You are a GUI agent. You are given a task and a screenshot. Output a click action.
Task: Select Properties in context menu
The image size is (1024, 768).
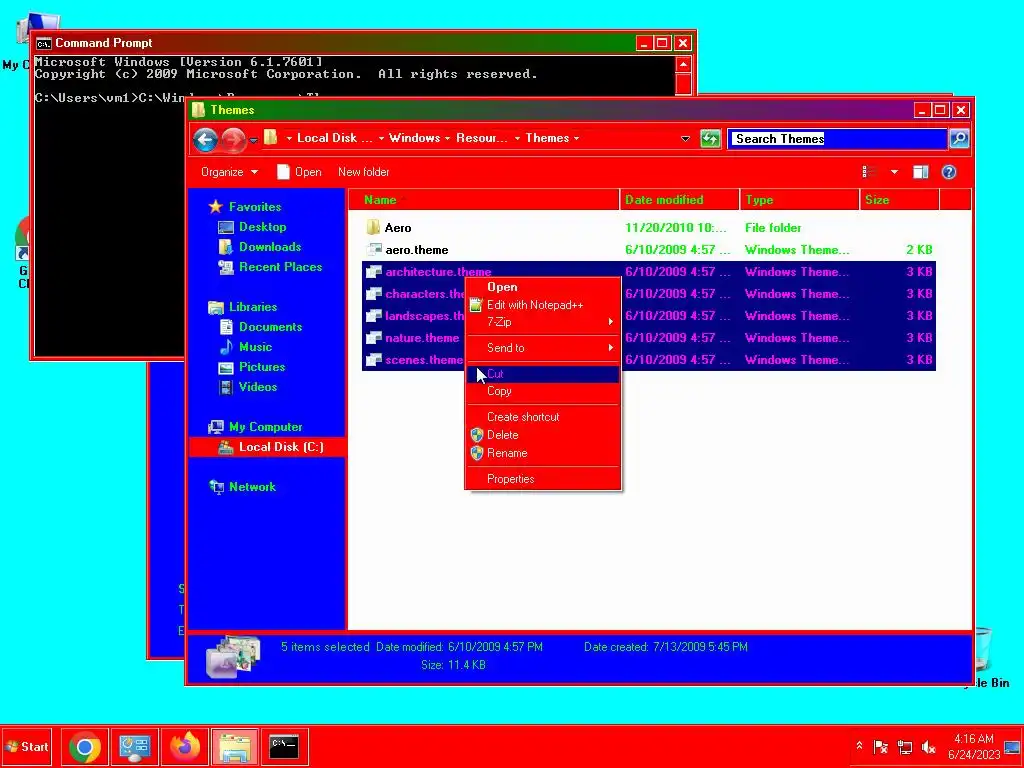click(x=542, y=479)
